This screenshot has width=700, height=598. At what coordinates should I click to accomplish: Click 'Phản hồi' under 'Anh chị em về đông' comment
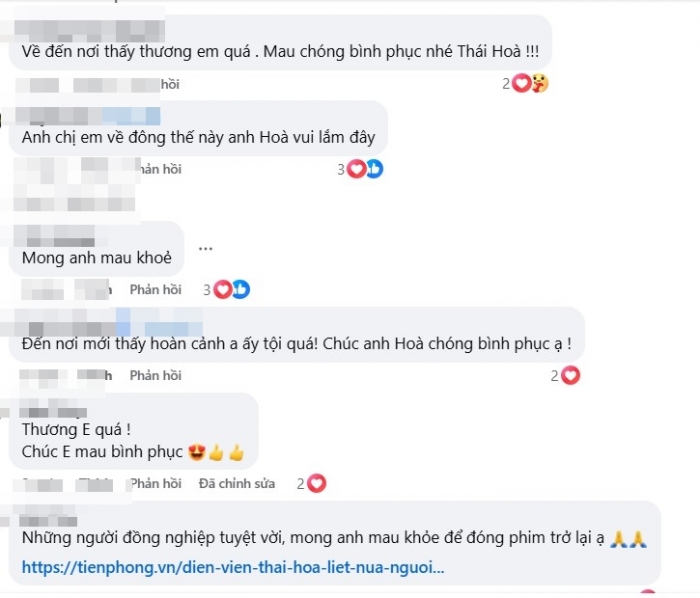pos(160,169)
